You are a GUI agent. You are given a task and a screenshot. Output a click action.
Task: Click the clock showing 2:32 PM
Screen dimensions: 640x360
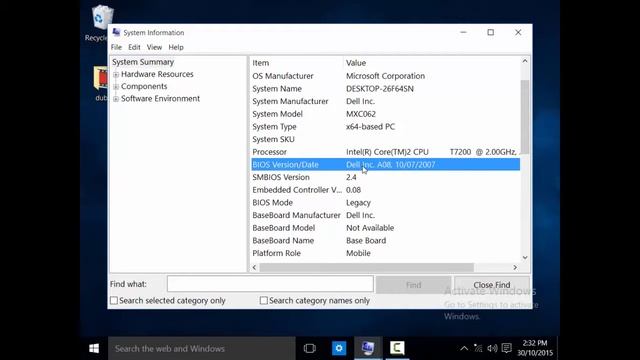click(x=535, y=348)
